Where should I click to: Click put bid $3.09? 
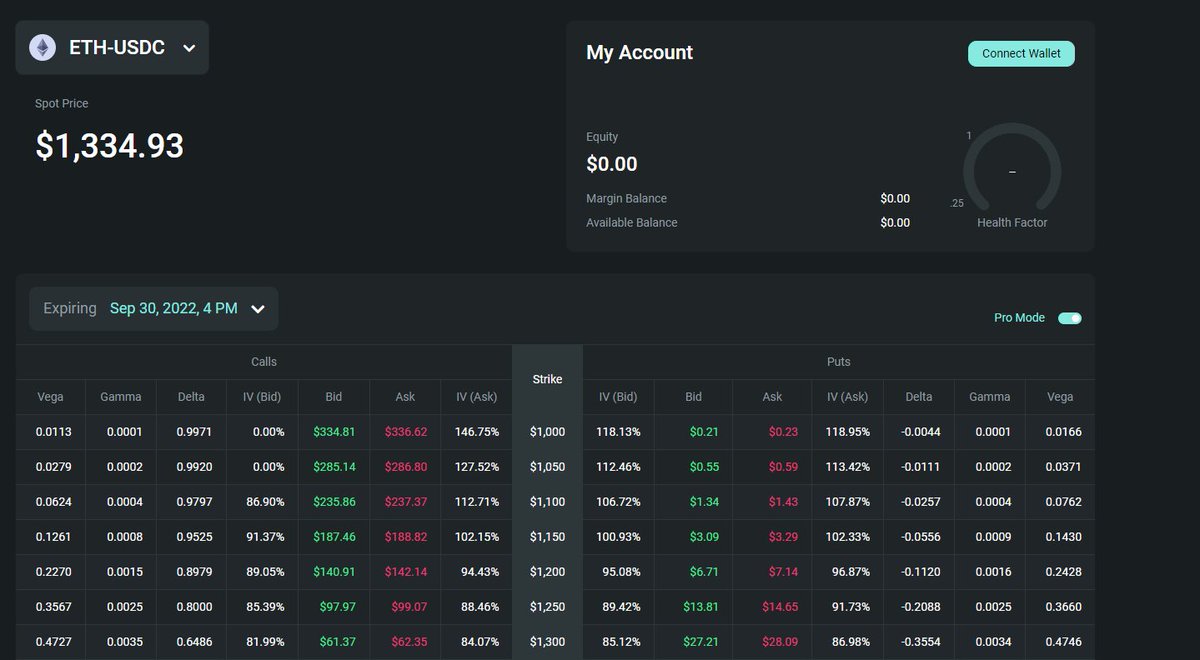pos(705,537)
